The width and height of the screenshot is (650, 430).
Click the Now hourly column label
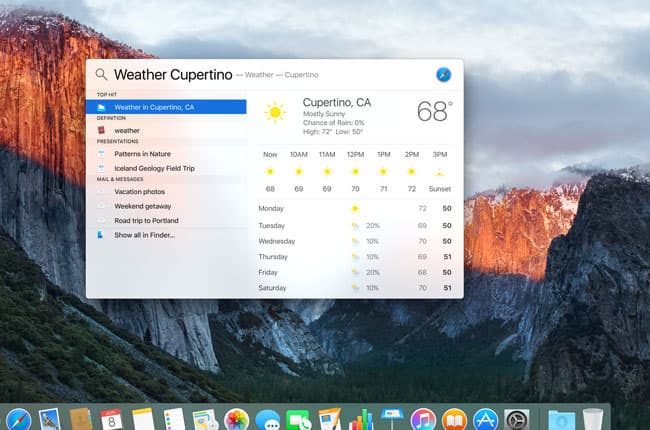pyautogui.click(x=270, y=154)
